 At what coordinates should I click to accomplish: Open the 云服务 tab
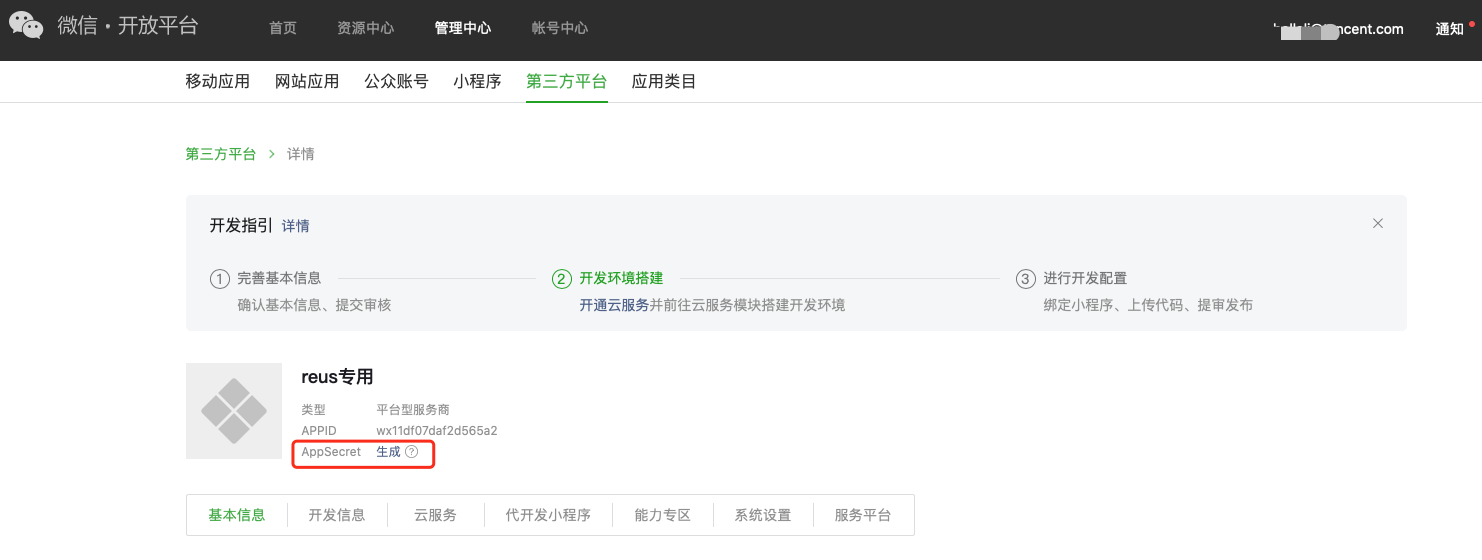point(436,515)
